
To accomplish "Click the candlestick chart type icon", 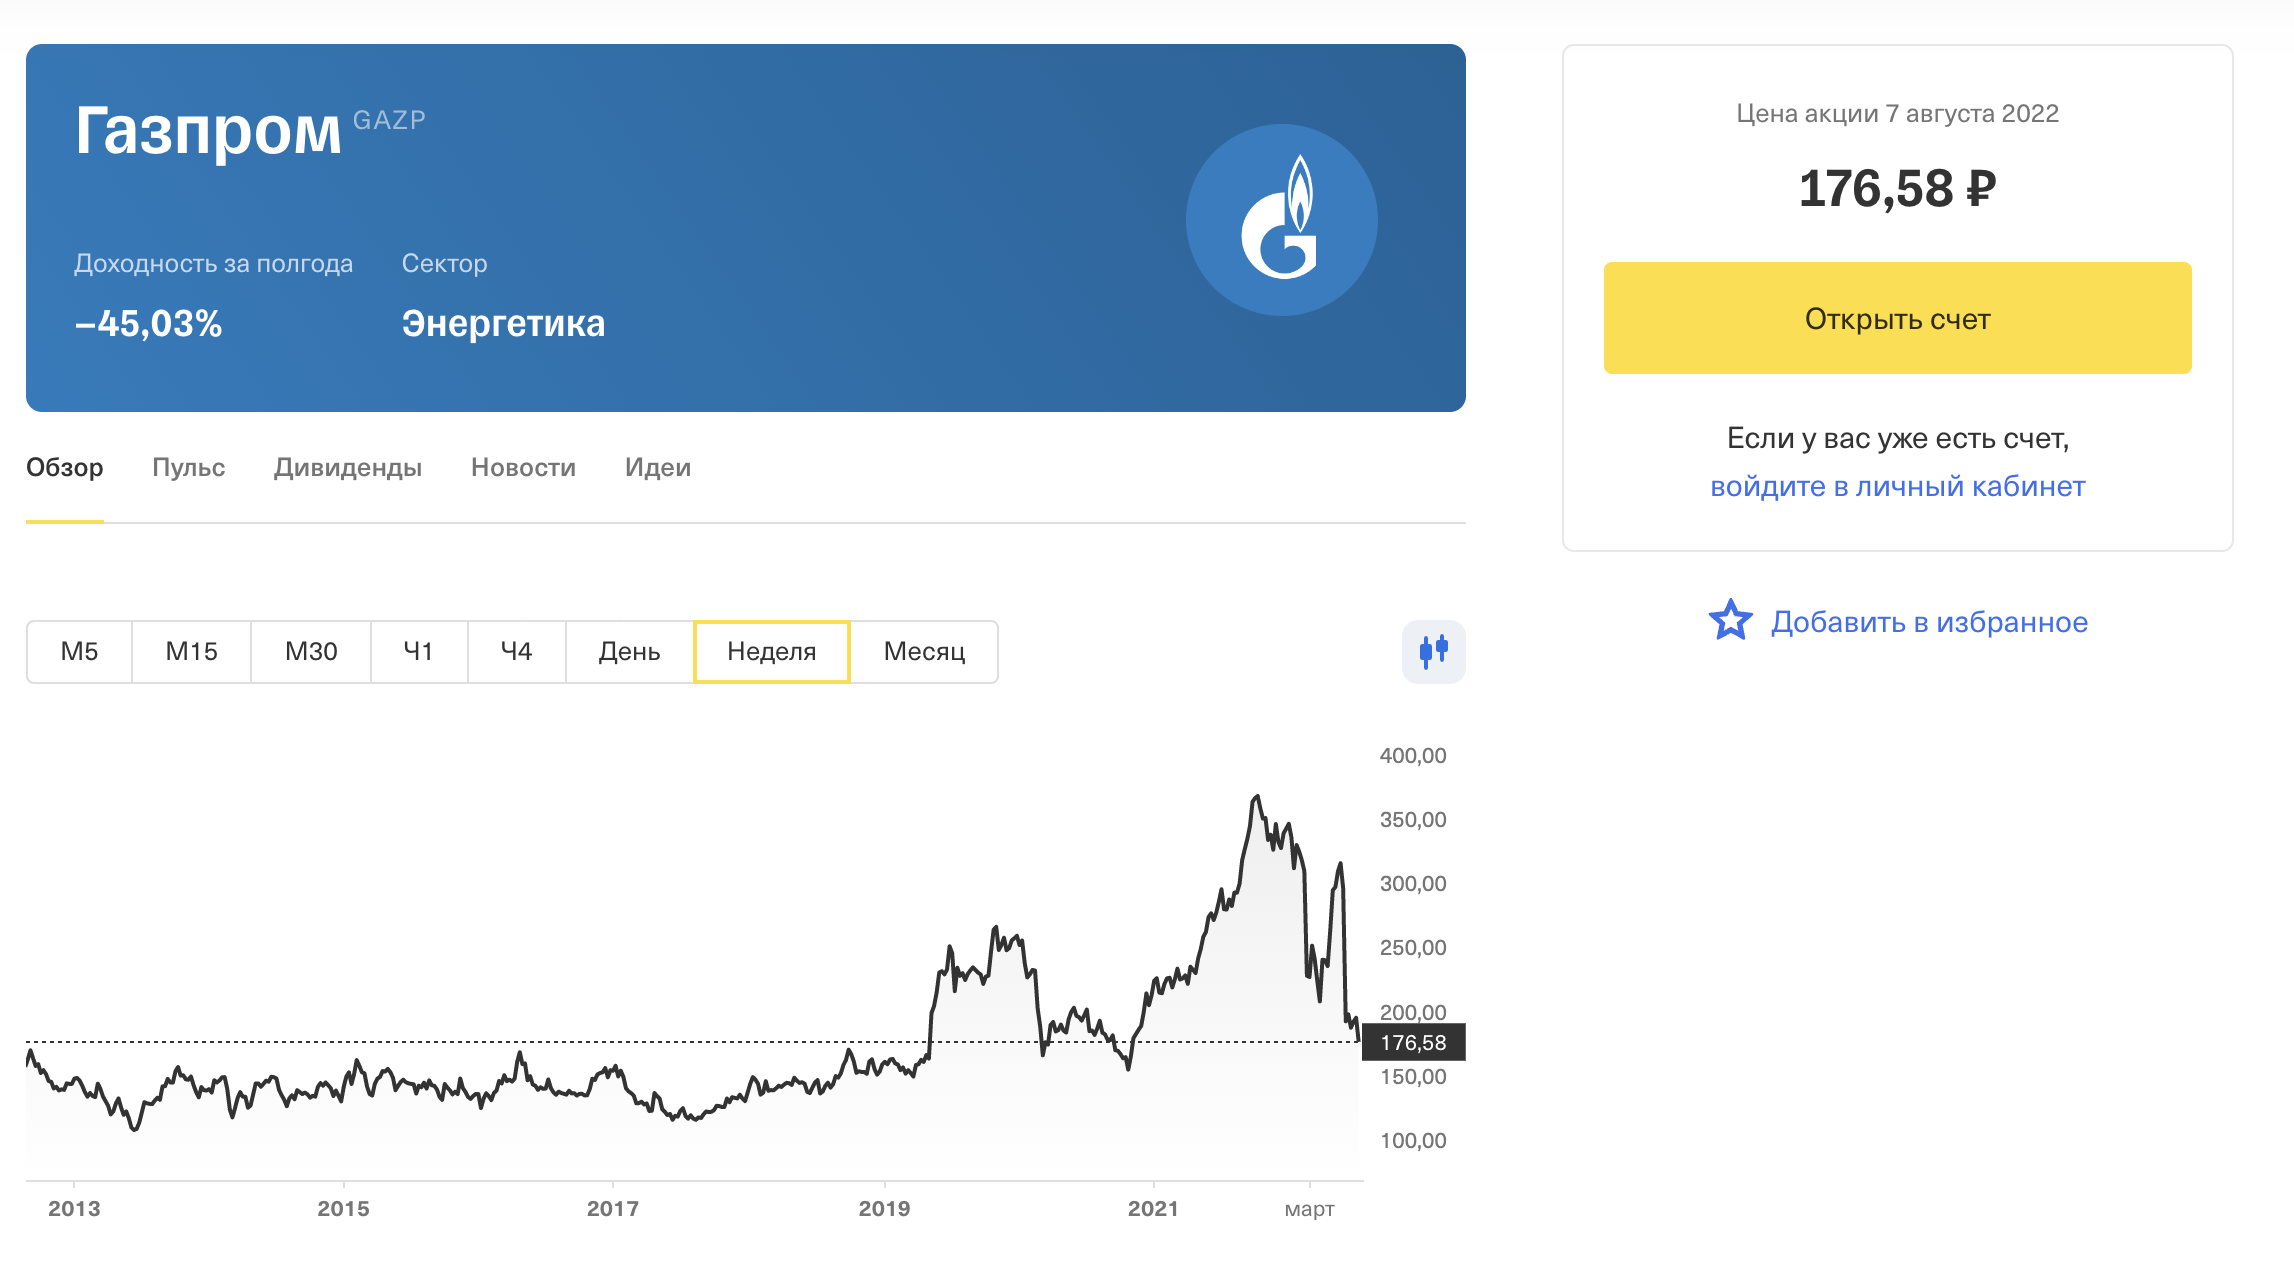I will click(1433, 651).
